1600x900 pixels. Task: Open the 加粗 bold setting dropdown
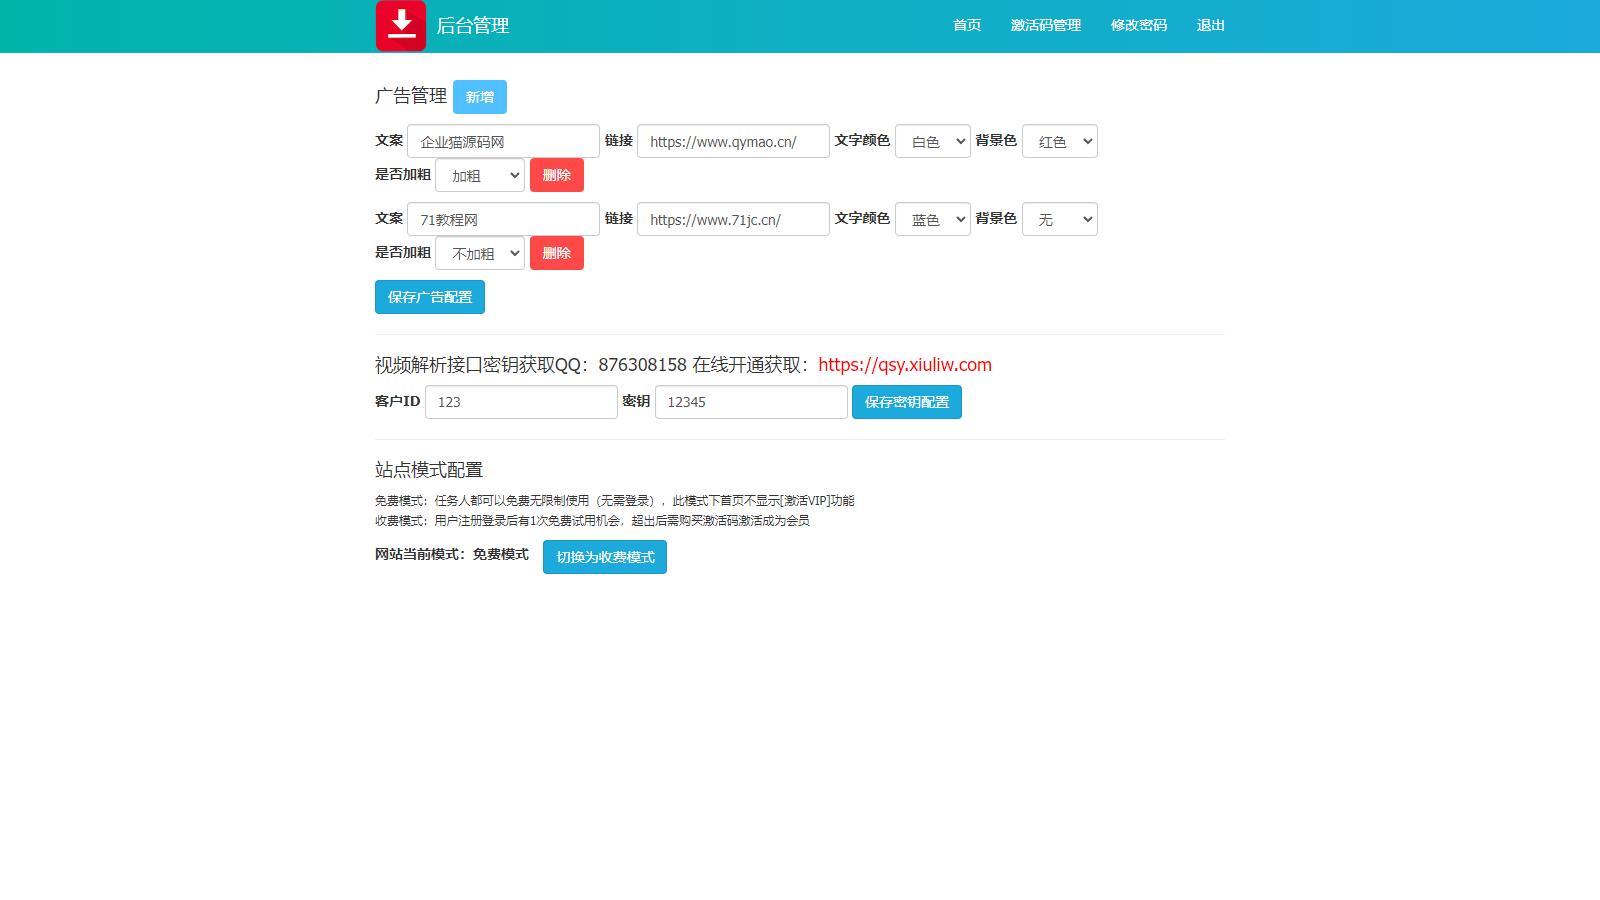pyautogui.click(x=479, y=174)
